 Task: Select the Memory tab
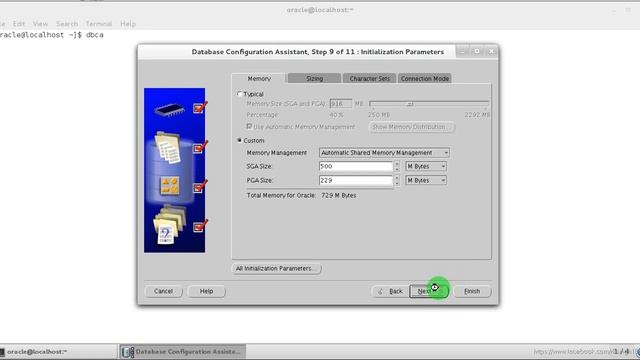[259, 78]
